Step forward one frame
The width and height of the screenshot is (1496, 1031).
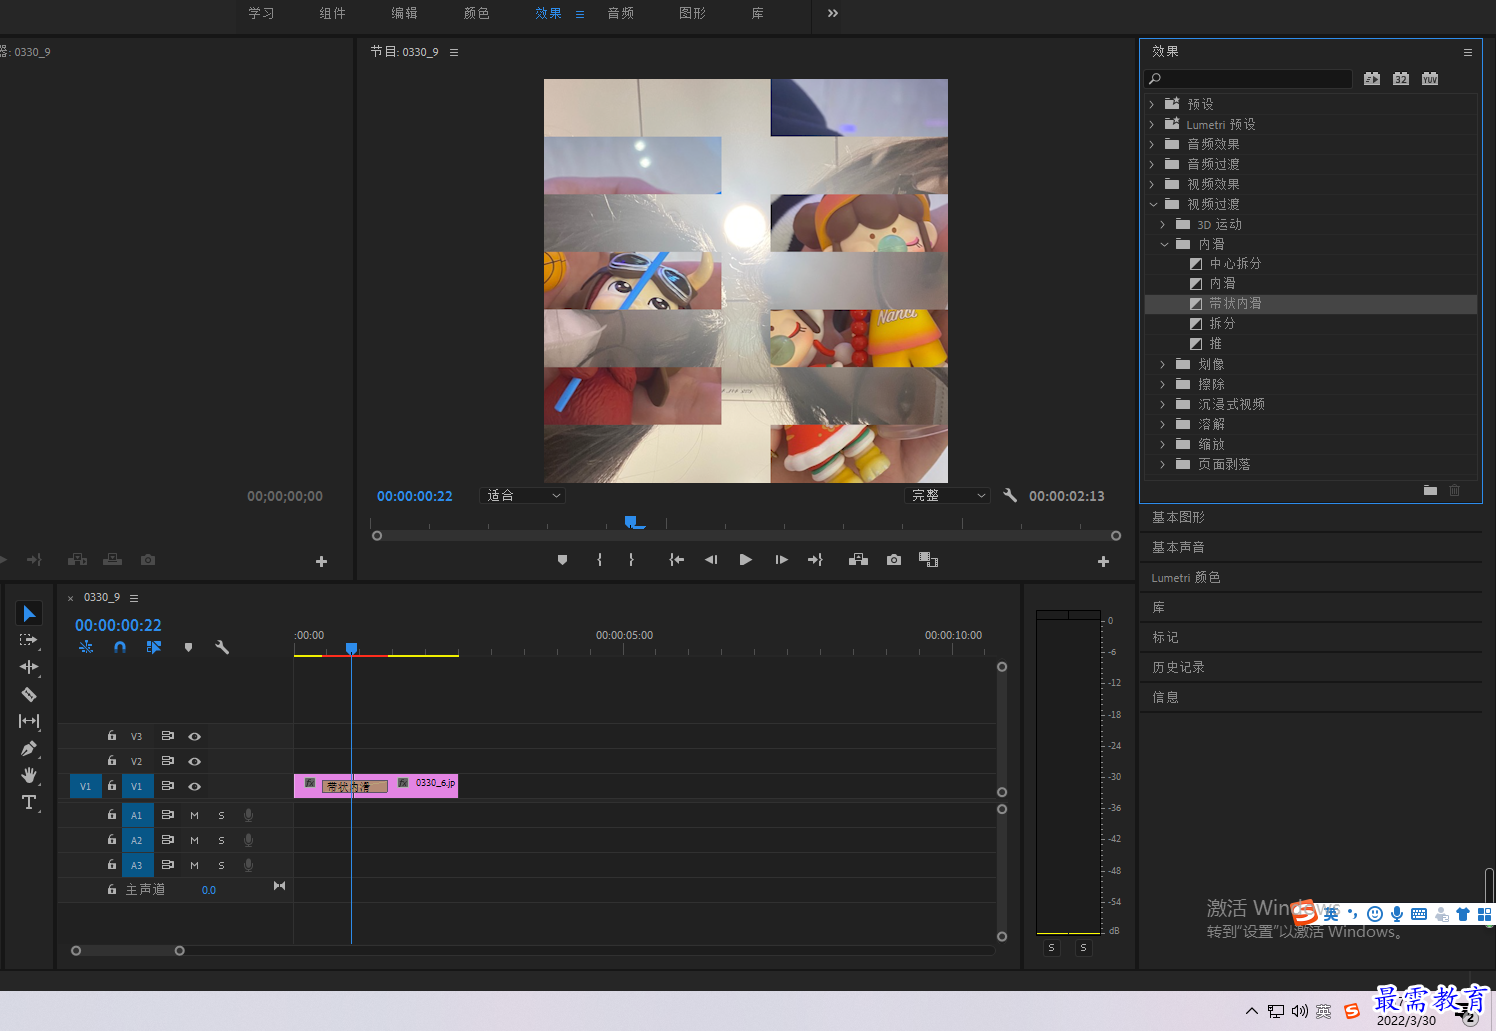pyautogui.click(x=781, y=560)
